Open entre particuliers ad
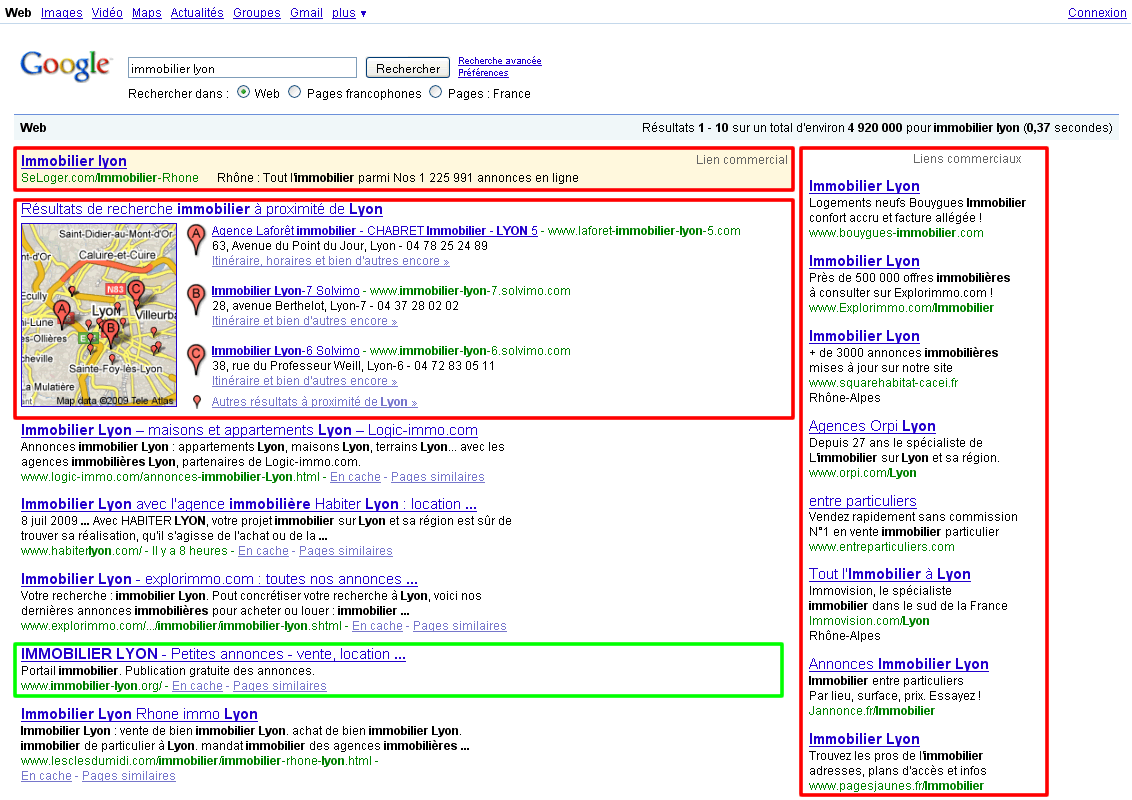This screenshot has height=800, width=1132. pos(863,501)
